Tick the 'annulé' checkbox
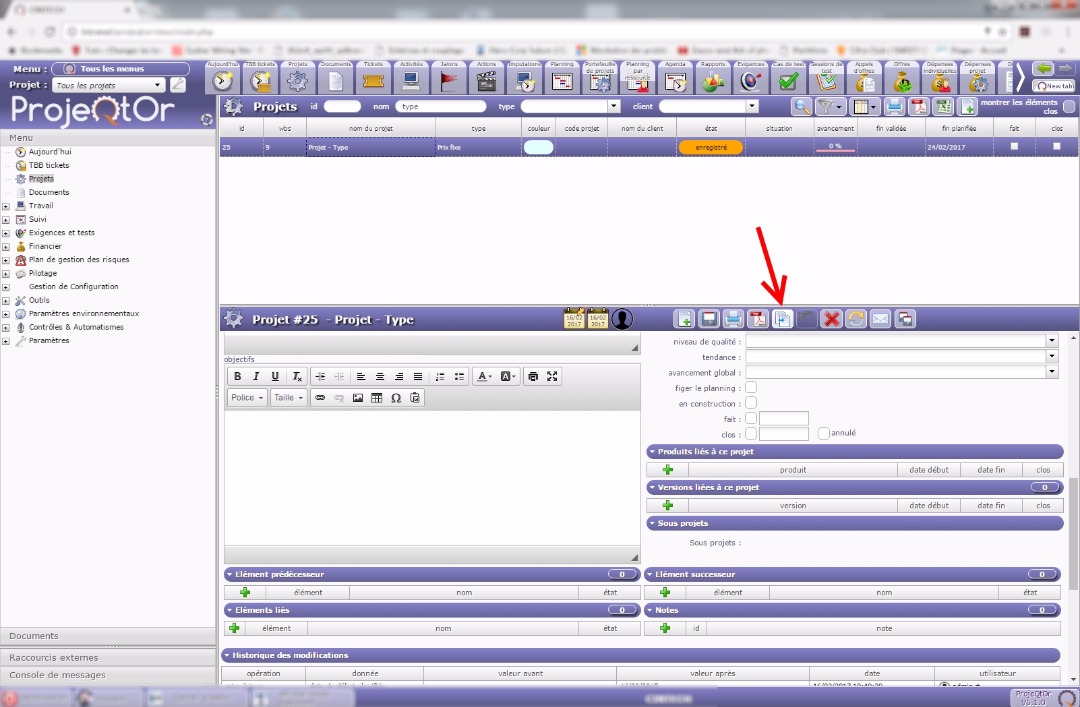The width and height of the screenshot is (1080, 707). coord(824,434)
